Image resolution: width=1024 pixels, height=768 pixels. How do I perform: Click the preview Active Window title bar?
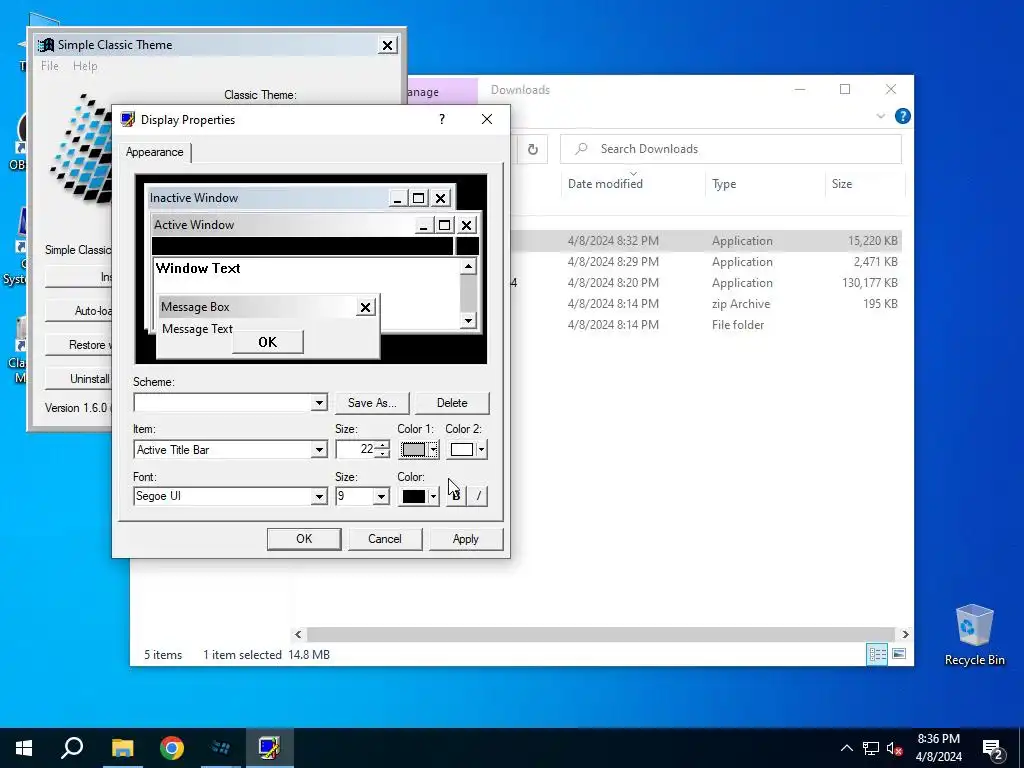tap(283, 225)
